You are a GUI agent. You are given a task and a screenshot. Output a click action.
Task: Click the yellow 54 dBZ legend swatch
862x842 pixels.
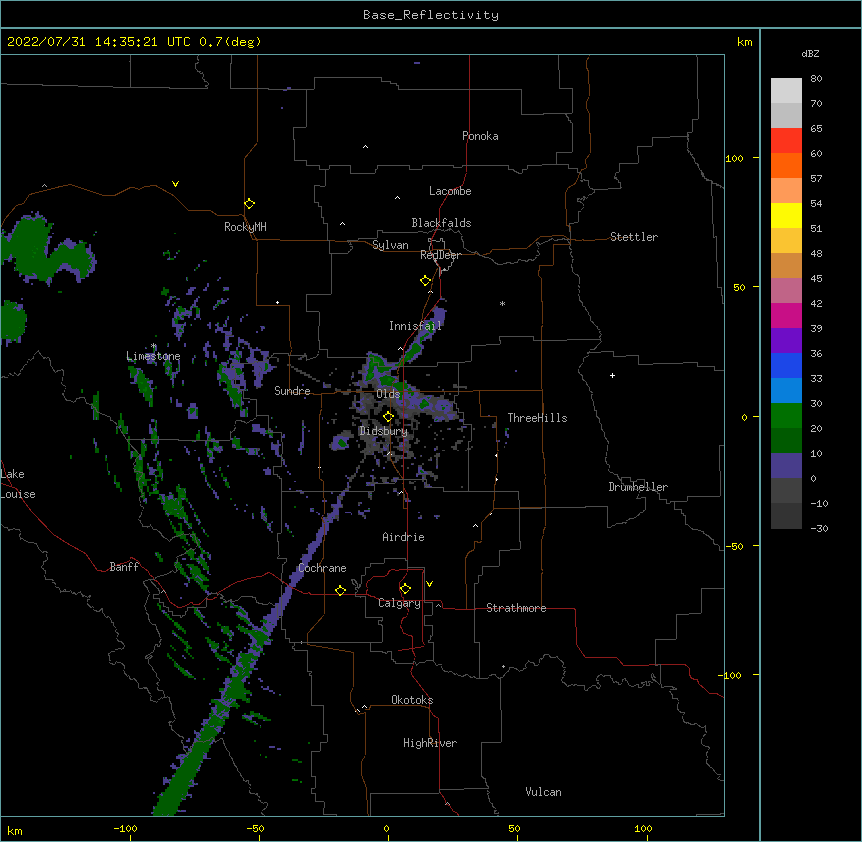786,215
